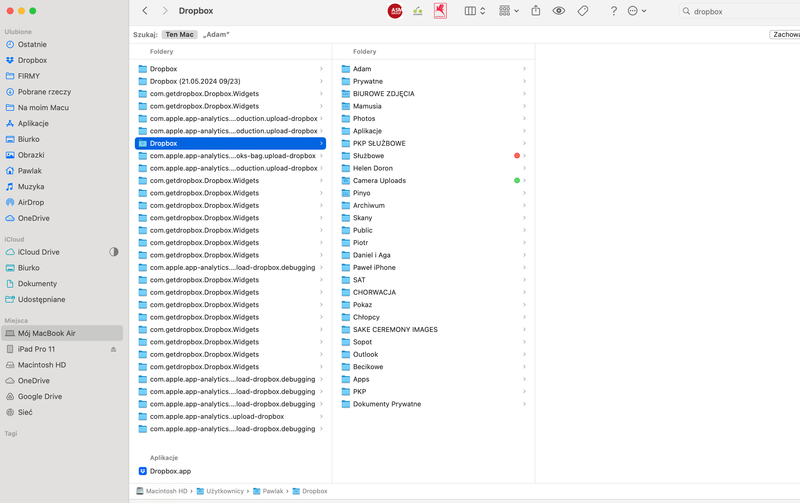The width and height of the screenshot is (800, 503).
Task: Click the Share icon in the toolbar
Action: click(x=535, y=11)
